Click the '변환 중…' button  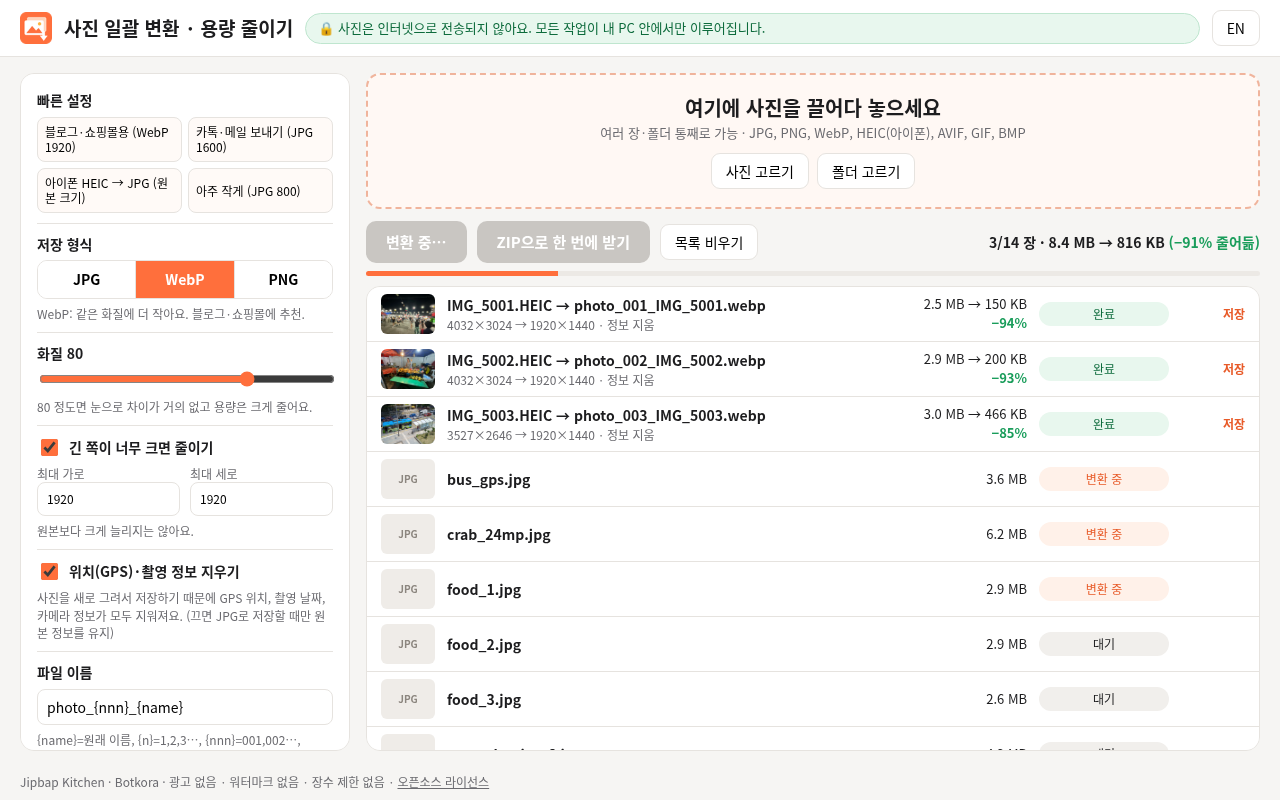pyautogui.click(x=416, y=242)
